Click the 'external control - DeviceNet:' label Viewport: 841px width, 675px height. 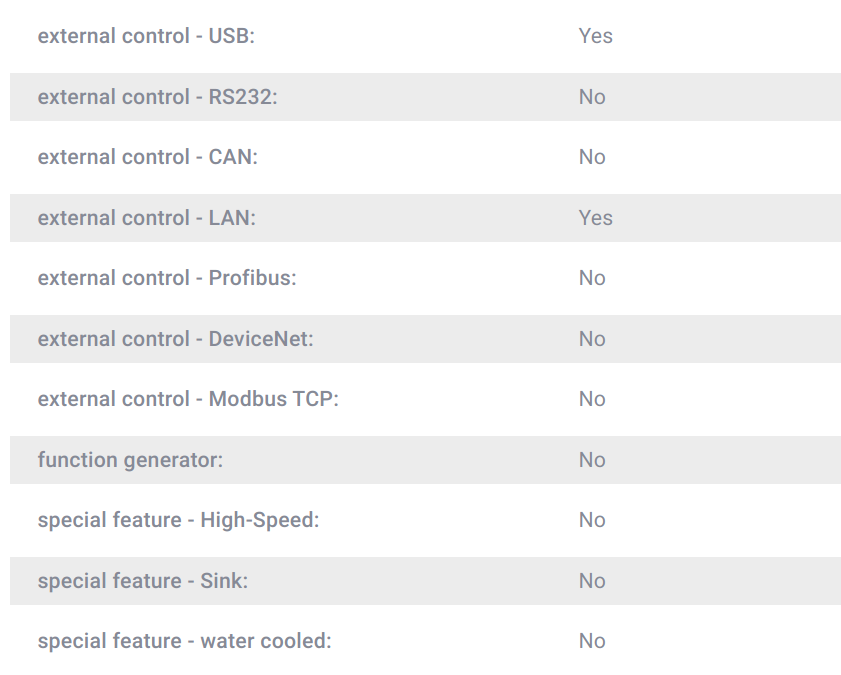click(x=175, y=339)
